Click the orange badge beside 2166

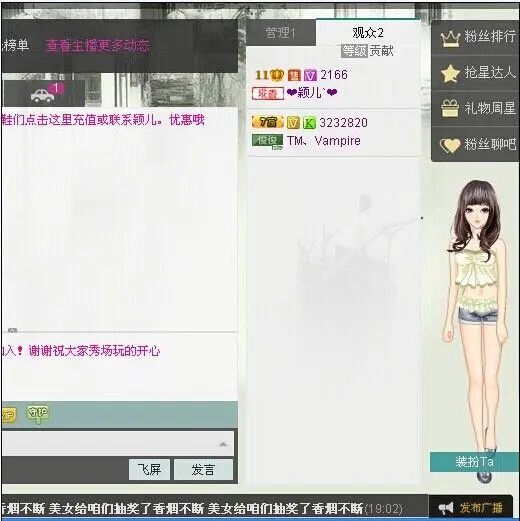(294, 75)
